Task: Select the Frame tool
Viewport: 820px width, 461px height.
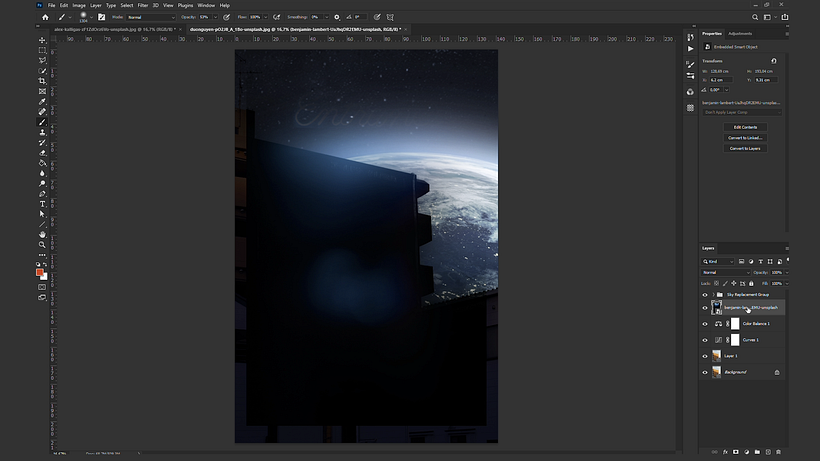Action: click(42, 91)
